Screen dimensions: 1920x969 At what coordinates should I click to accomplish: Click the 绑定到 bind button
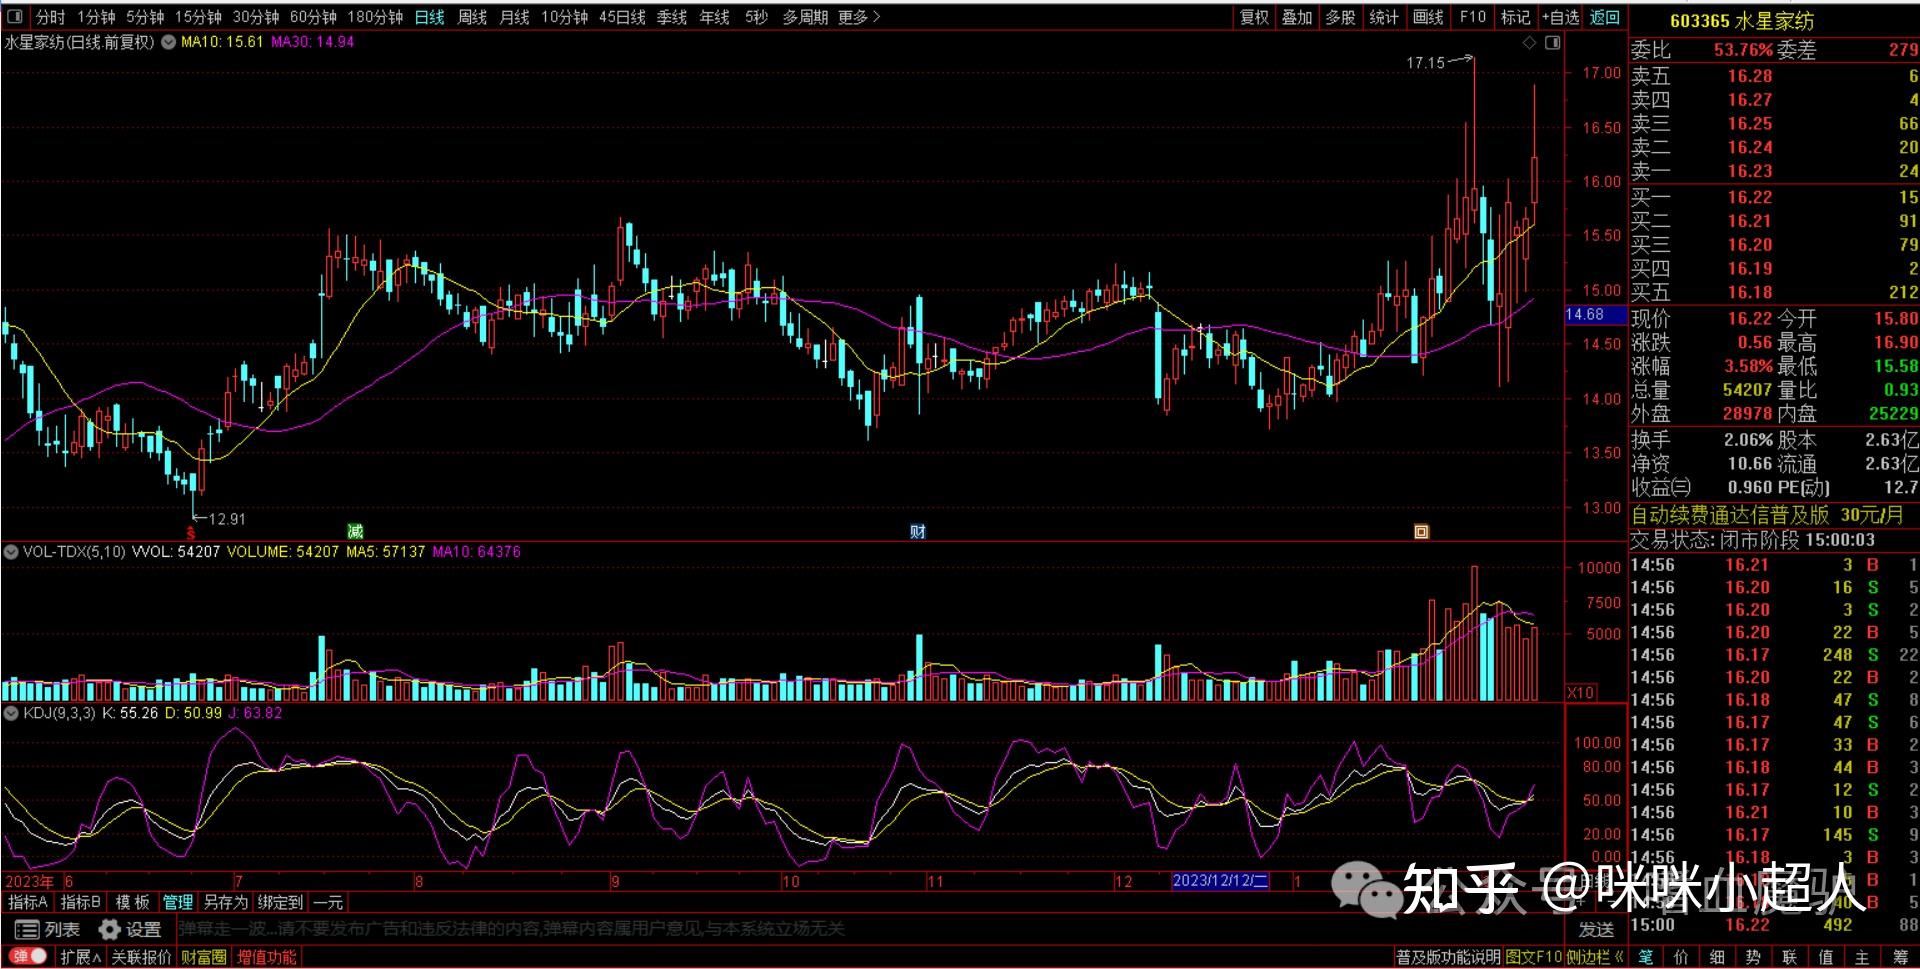click(280, 902)
